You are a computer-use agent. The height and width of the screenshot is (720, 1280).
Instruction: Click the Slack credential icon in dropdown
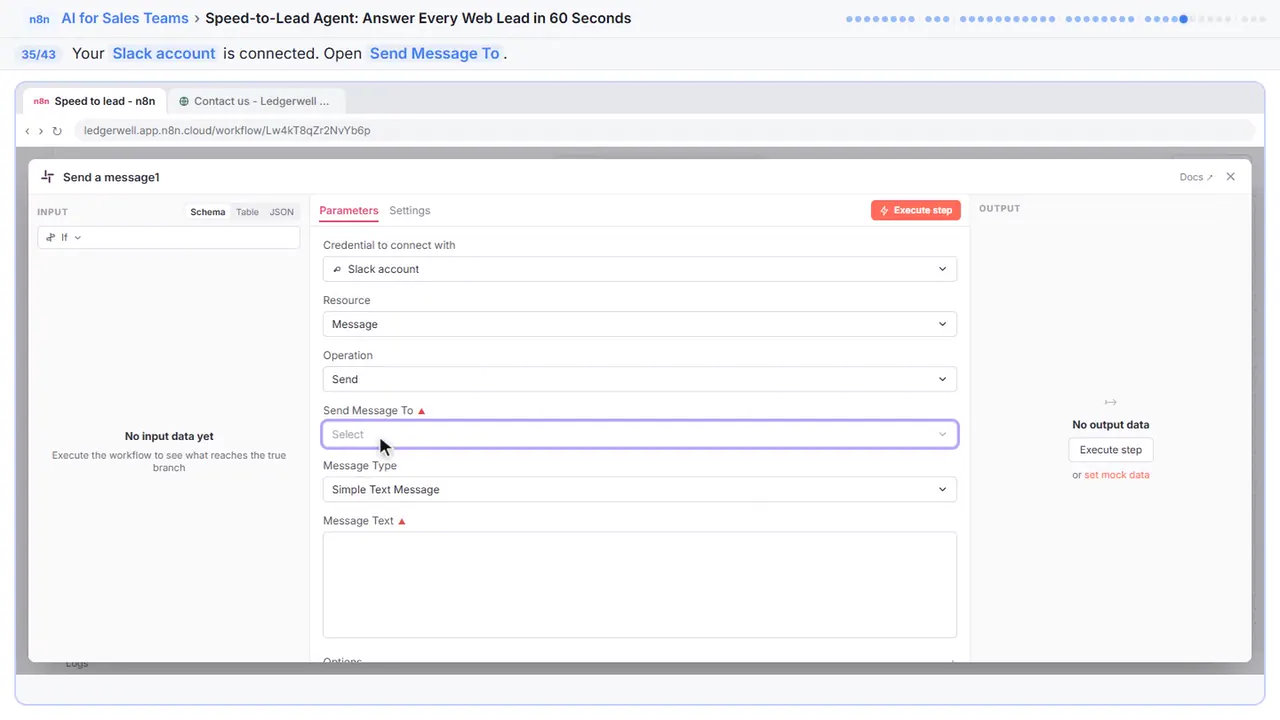pos(337,269)
